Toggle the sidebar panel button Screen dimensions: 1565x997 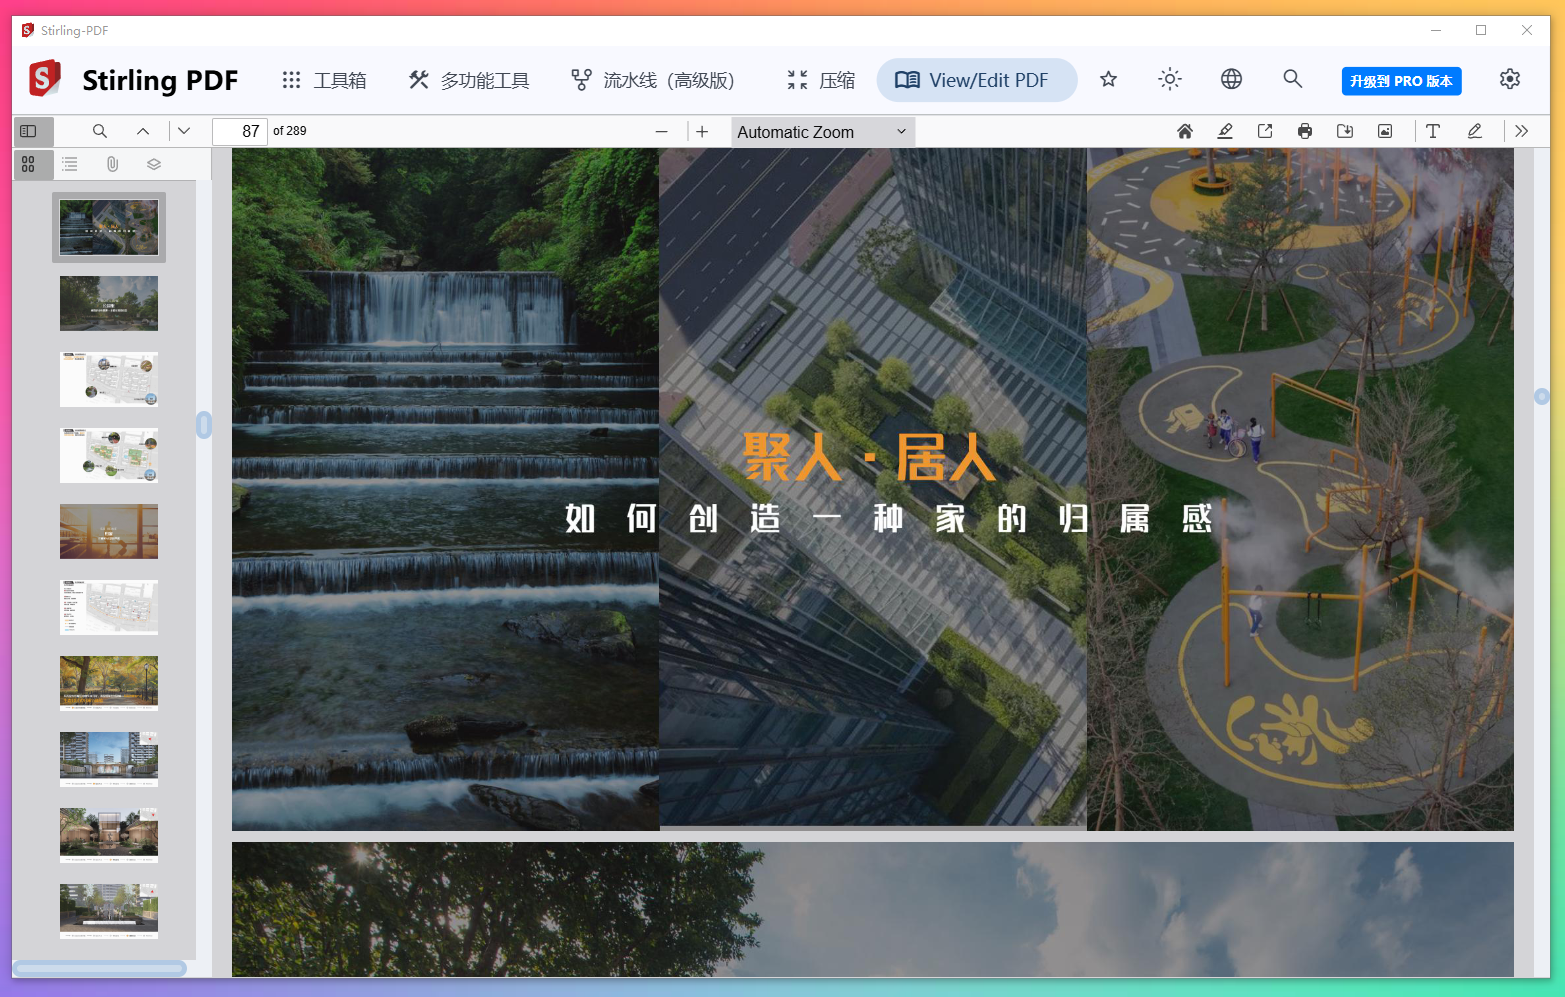28,131
